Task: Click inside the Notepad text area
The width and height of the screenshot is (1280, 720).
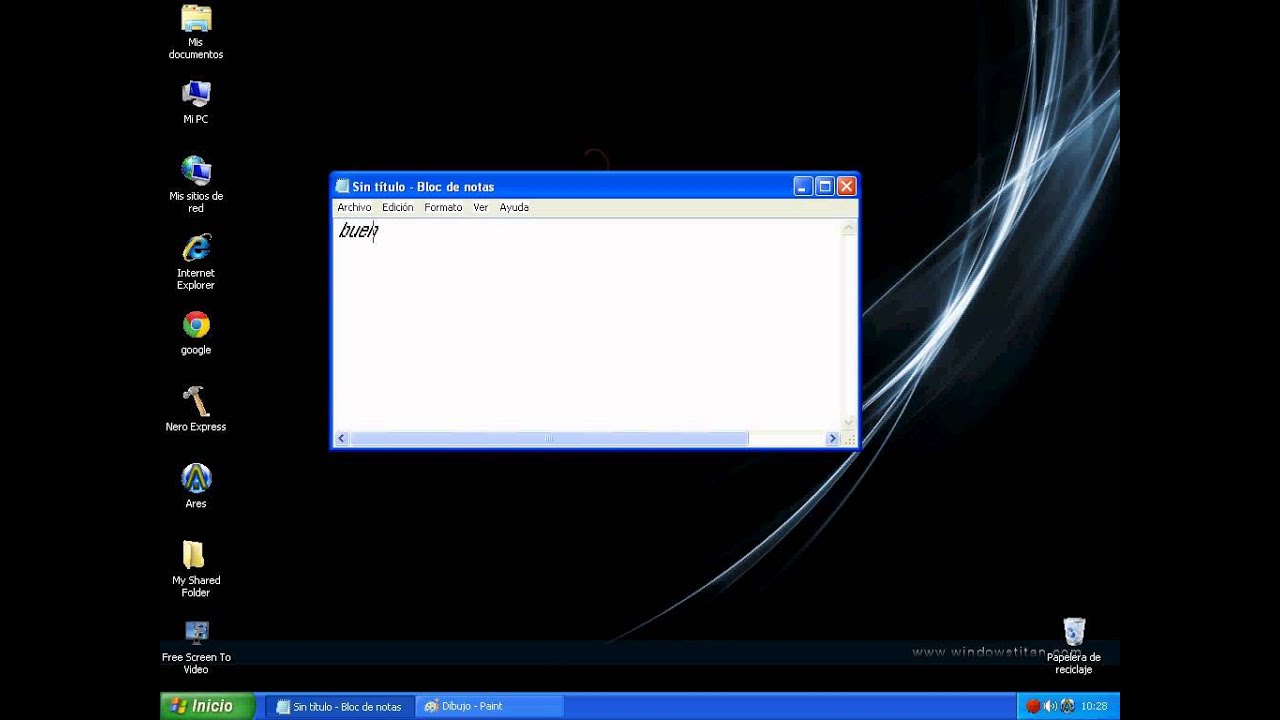Action: pos(587,325)
